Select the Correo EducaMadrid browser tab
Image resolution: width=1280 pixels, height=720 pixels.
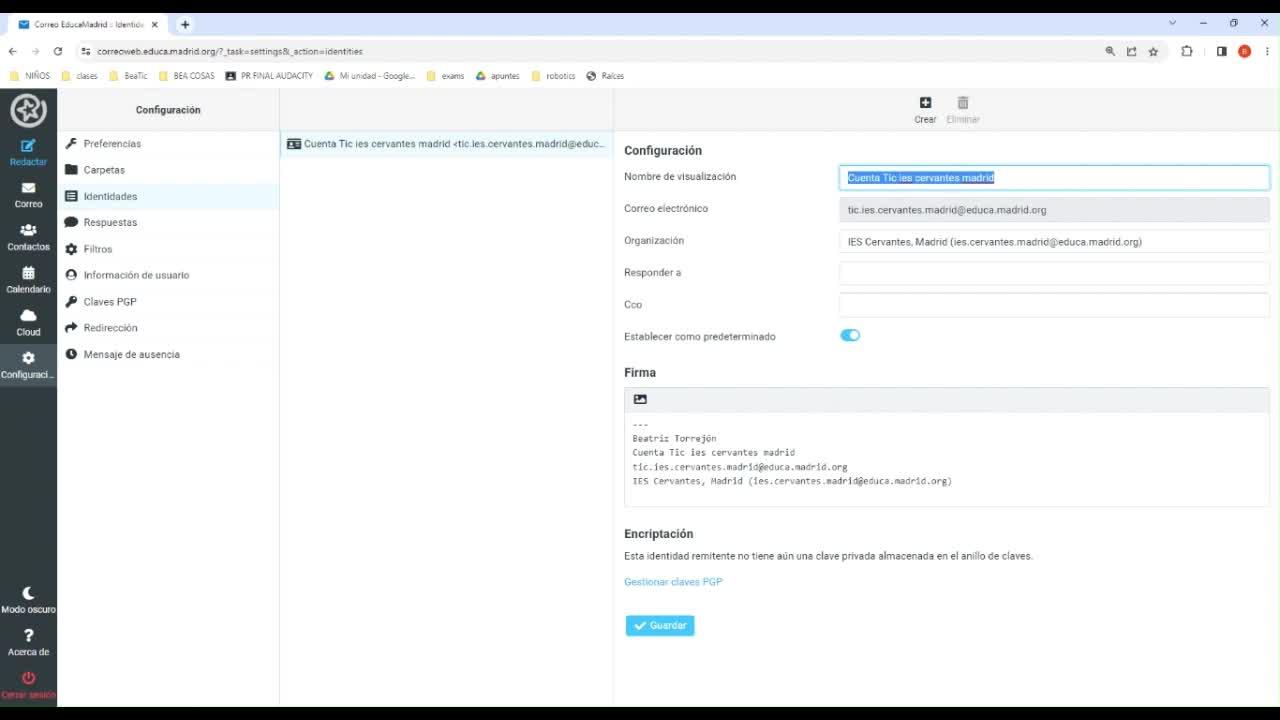pyautogui.click(x=89, y=24)
